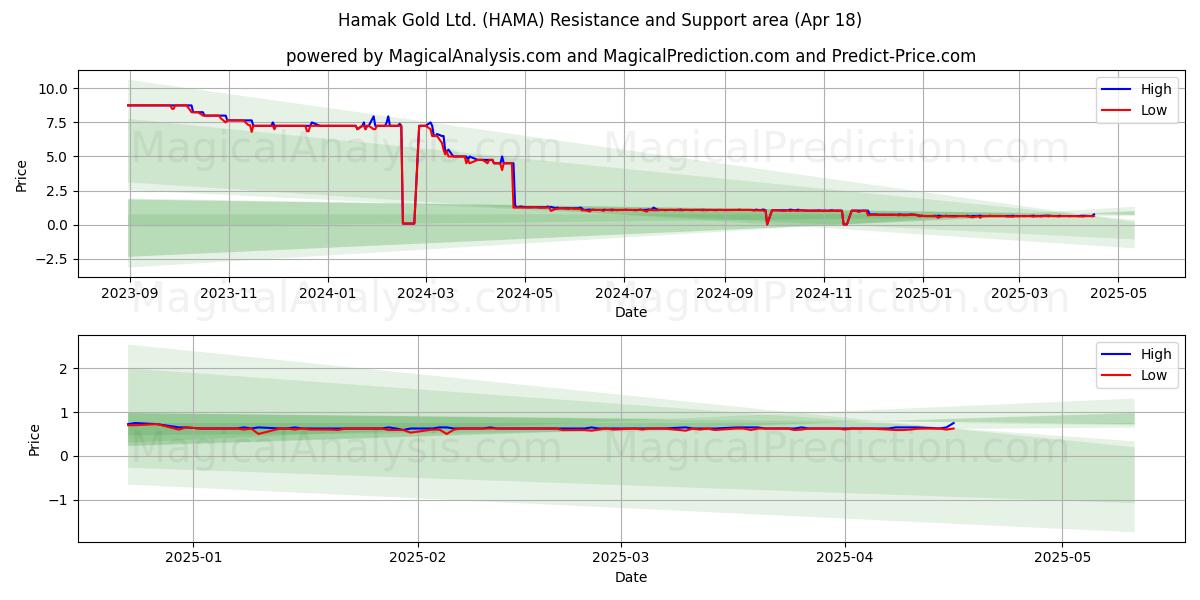Click the '2024-05' tick label
Image resolution: width=1200 pixels, height=600 pixels.
[x=525, y=292]
